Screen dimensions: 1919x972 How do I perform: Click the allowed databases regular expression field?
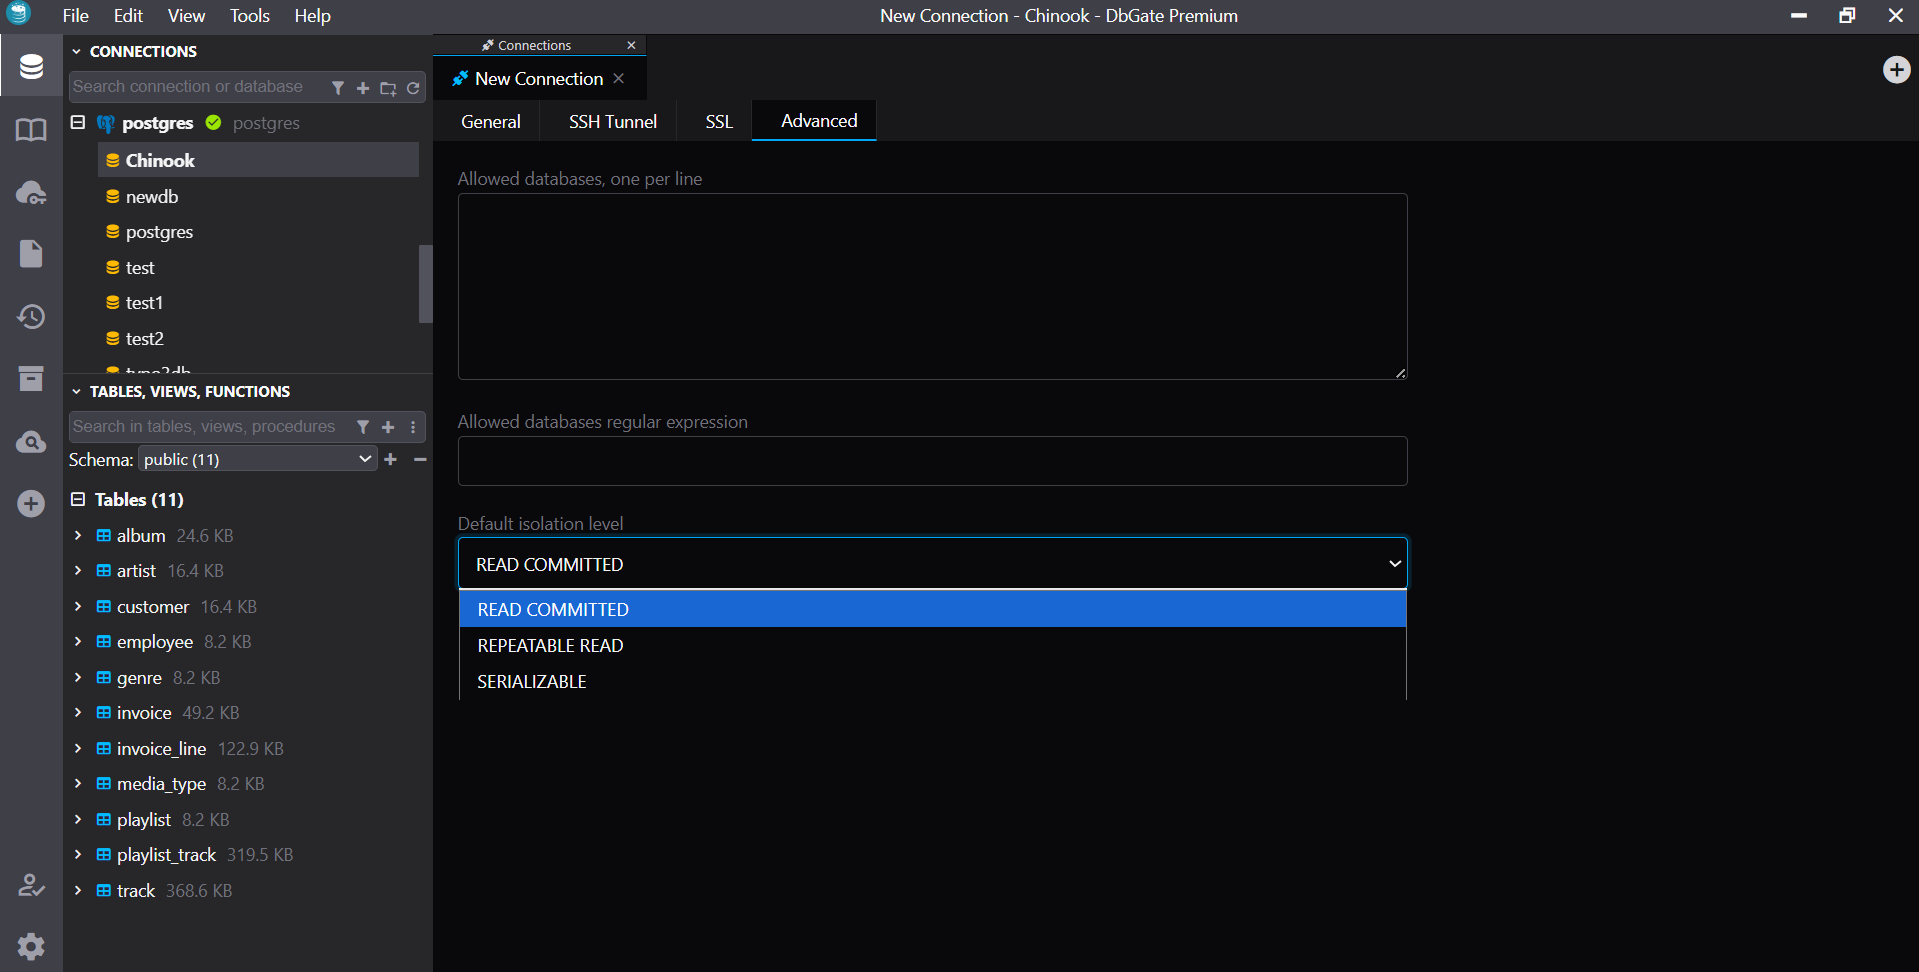click(932, 461)
